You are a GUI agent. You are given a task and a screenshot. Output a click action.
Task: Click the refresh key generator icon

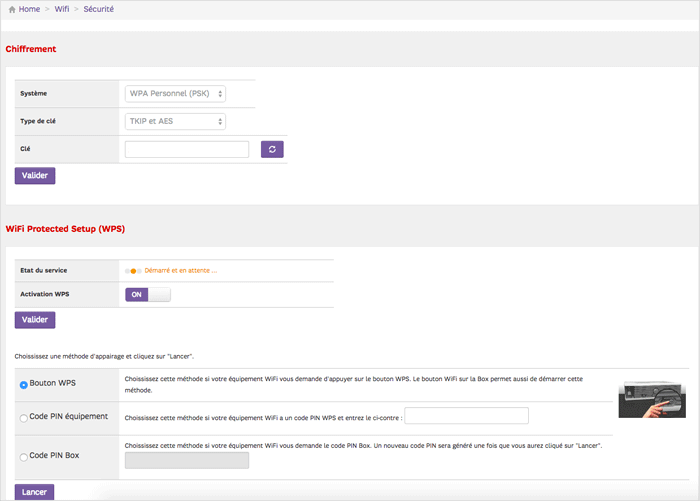pos(272,149)
